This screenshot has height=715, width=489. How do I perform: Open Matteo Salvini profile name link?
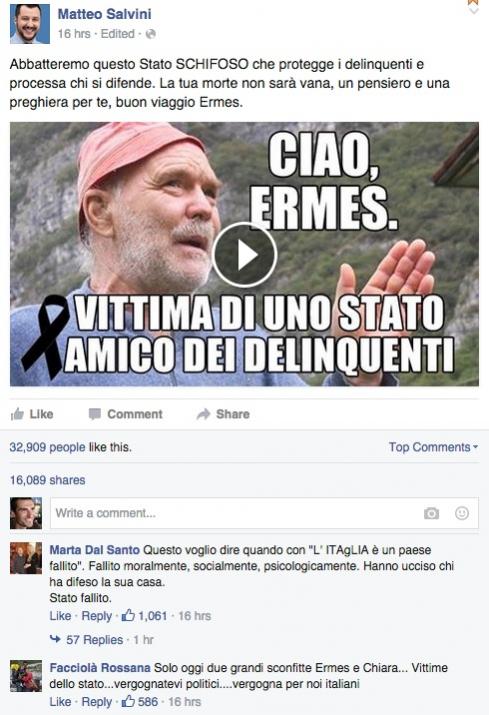click(104, 14)
